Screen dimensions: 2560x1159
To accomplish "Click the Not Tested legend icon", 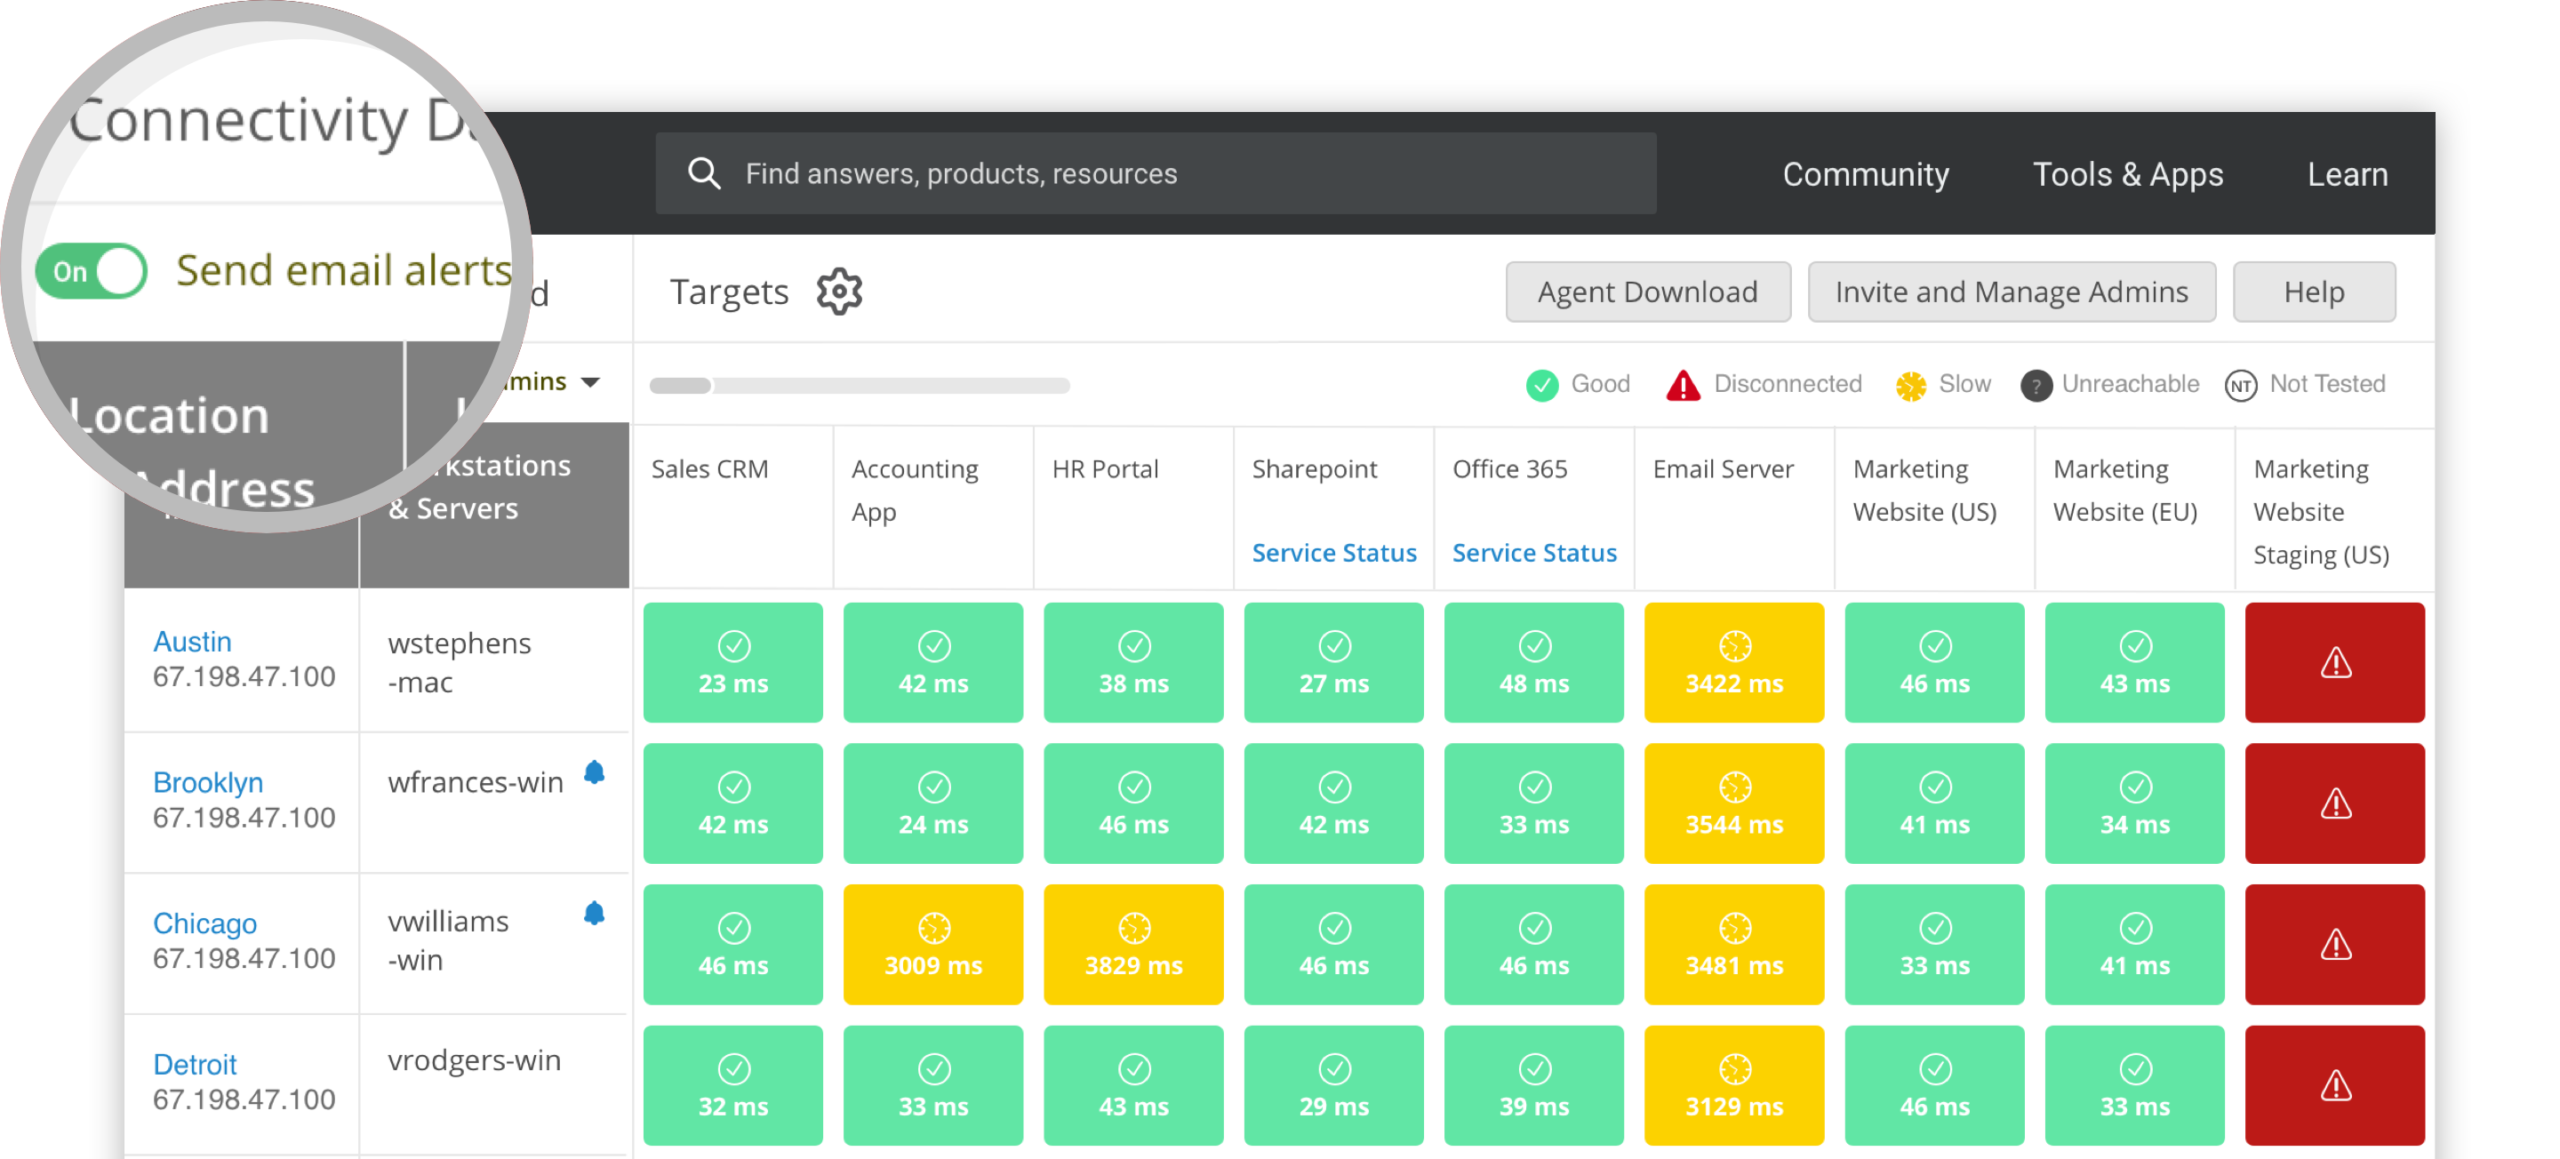I will (x=2240, y=385).
